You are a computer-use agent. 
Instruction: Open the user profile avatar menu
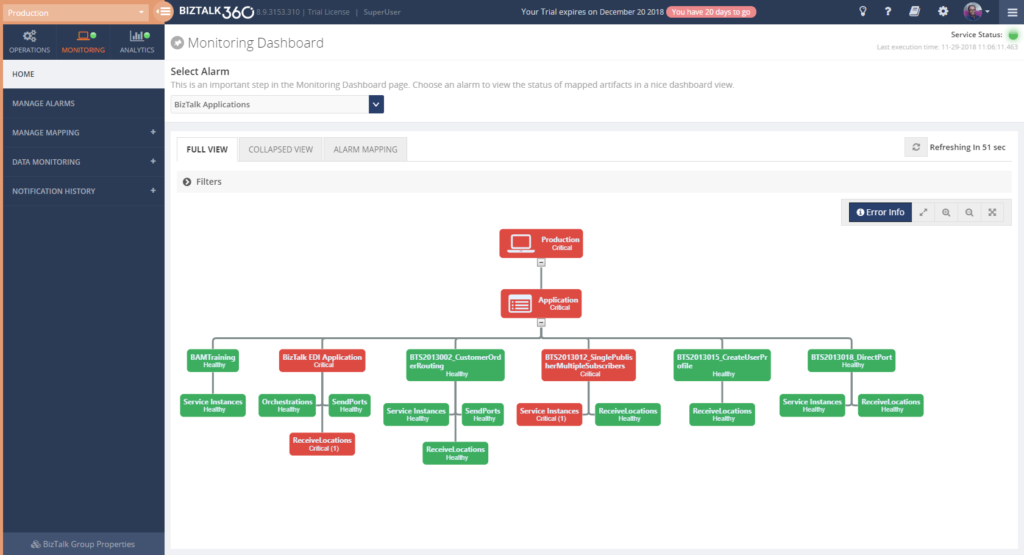[976, 11]
